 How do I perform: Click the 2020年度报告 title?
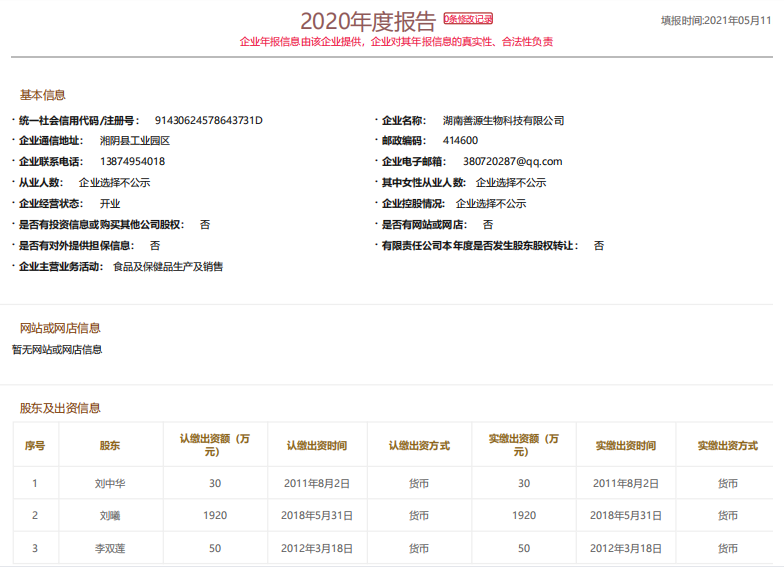[x=368, y=22]
